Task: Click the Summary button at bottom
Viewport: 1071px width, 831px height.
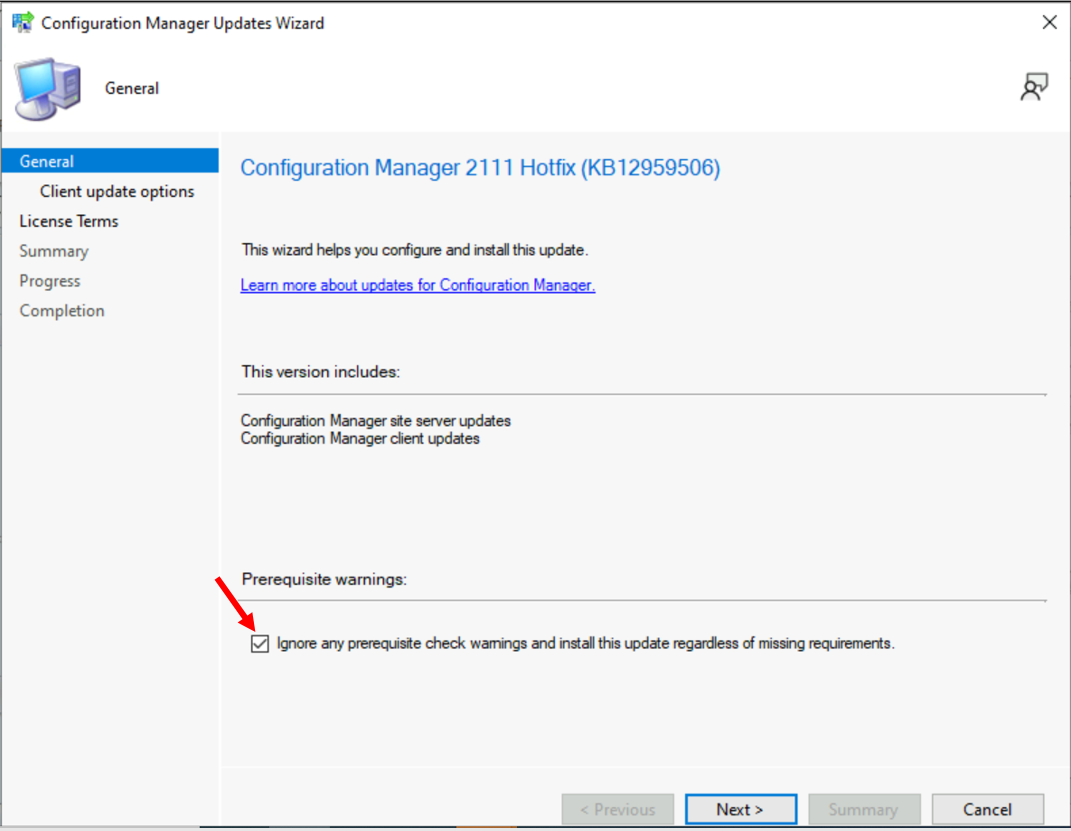Action: (864, 809)
